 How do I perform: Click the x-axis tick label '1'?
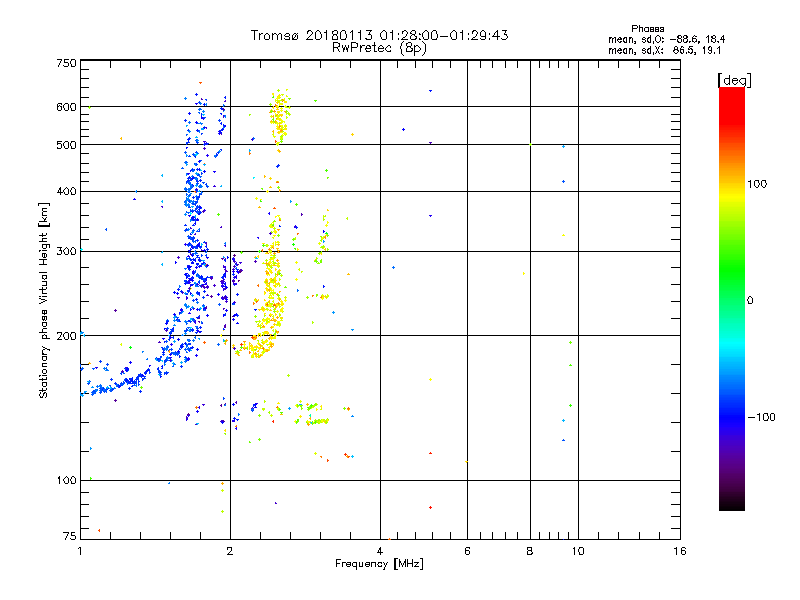click(80, 551)
